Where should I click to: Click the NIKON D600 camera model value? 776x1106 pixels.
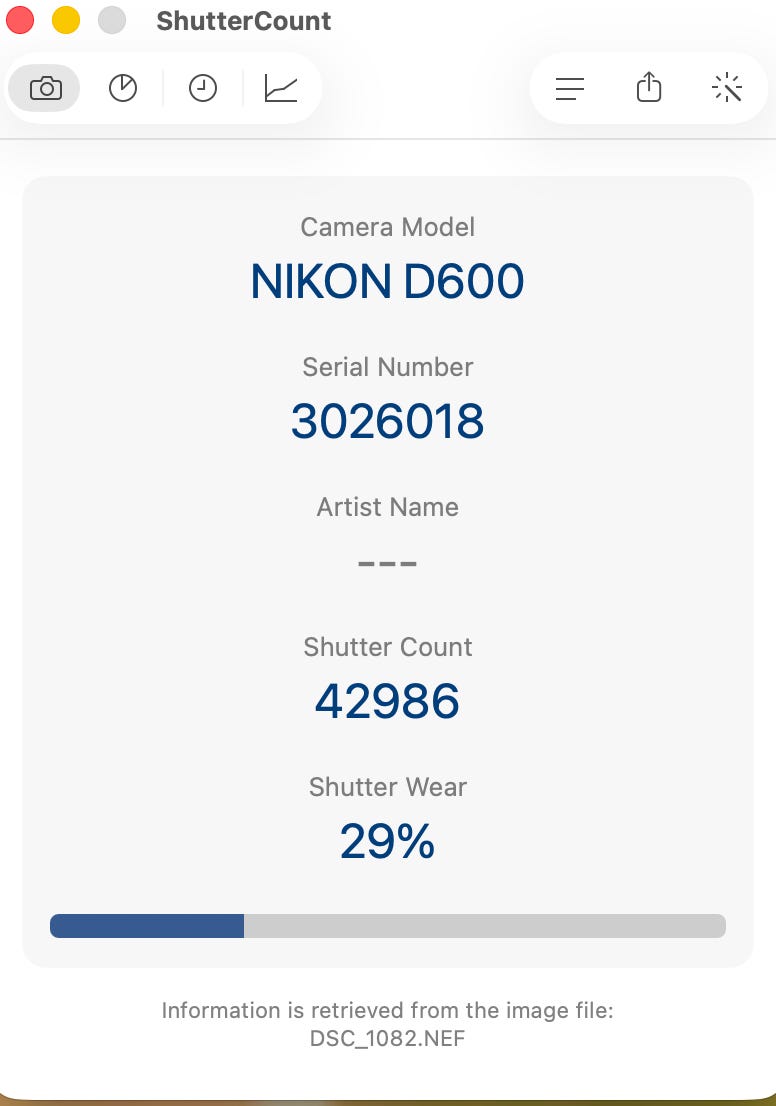click(x=387, y=281)
